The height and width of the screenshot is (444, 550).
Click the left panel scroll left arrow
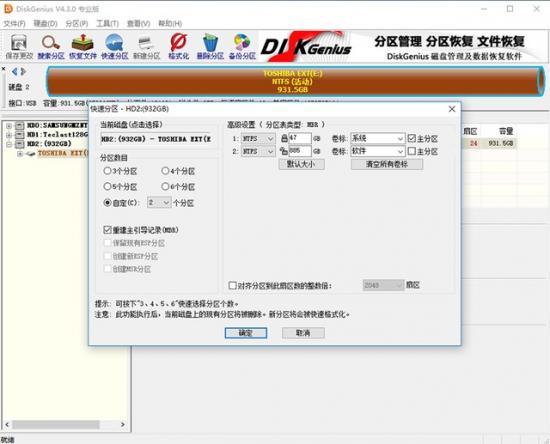coord(7,425)
